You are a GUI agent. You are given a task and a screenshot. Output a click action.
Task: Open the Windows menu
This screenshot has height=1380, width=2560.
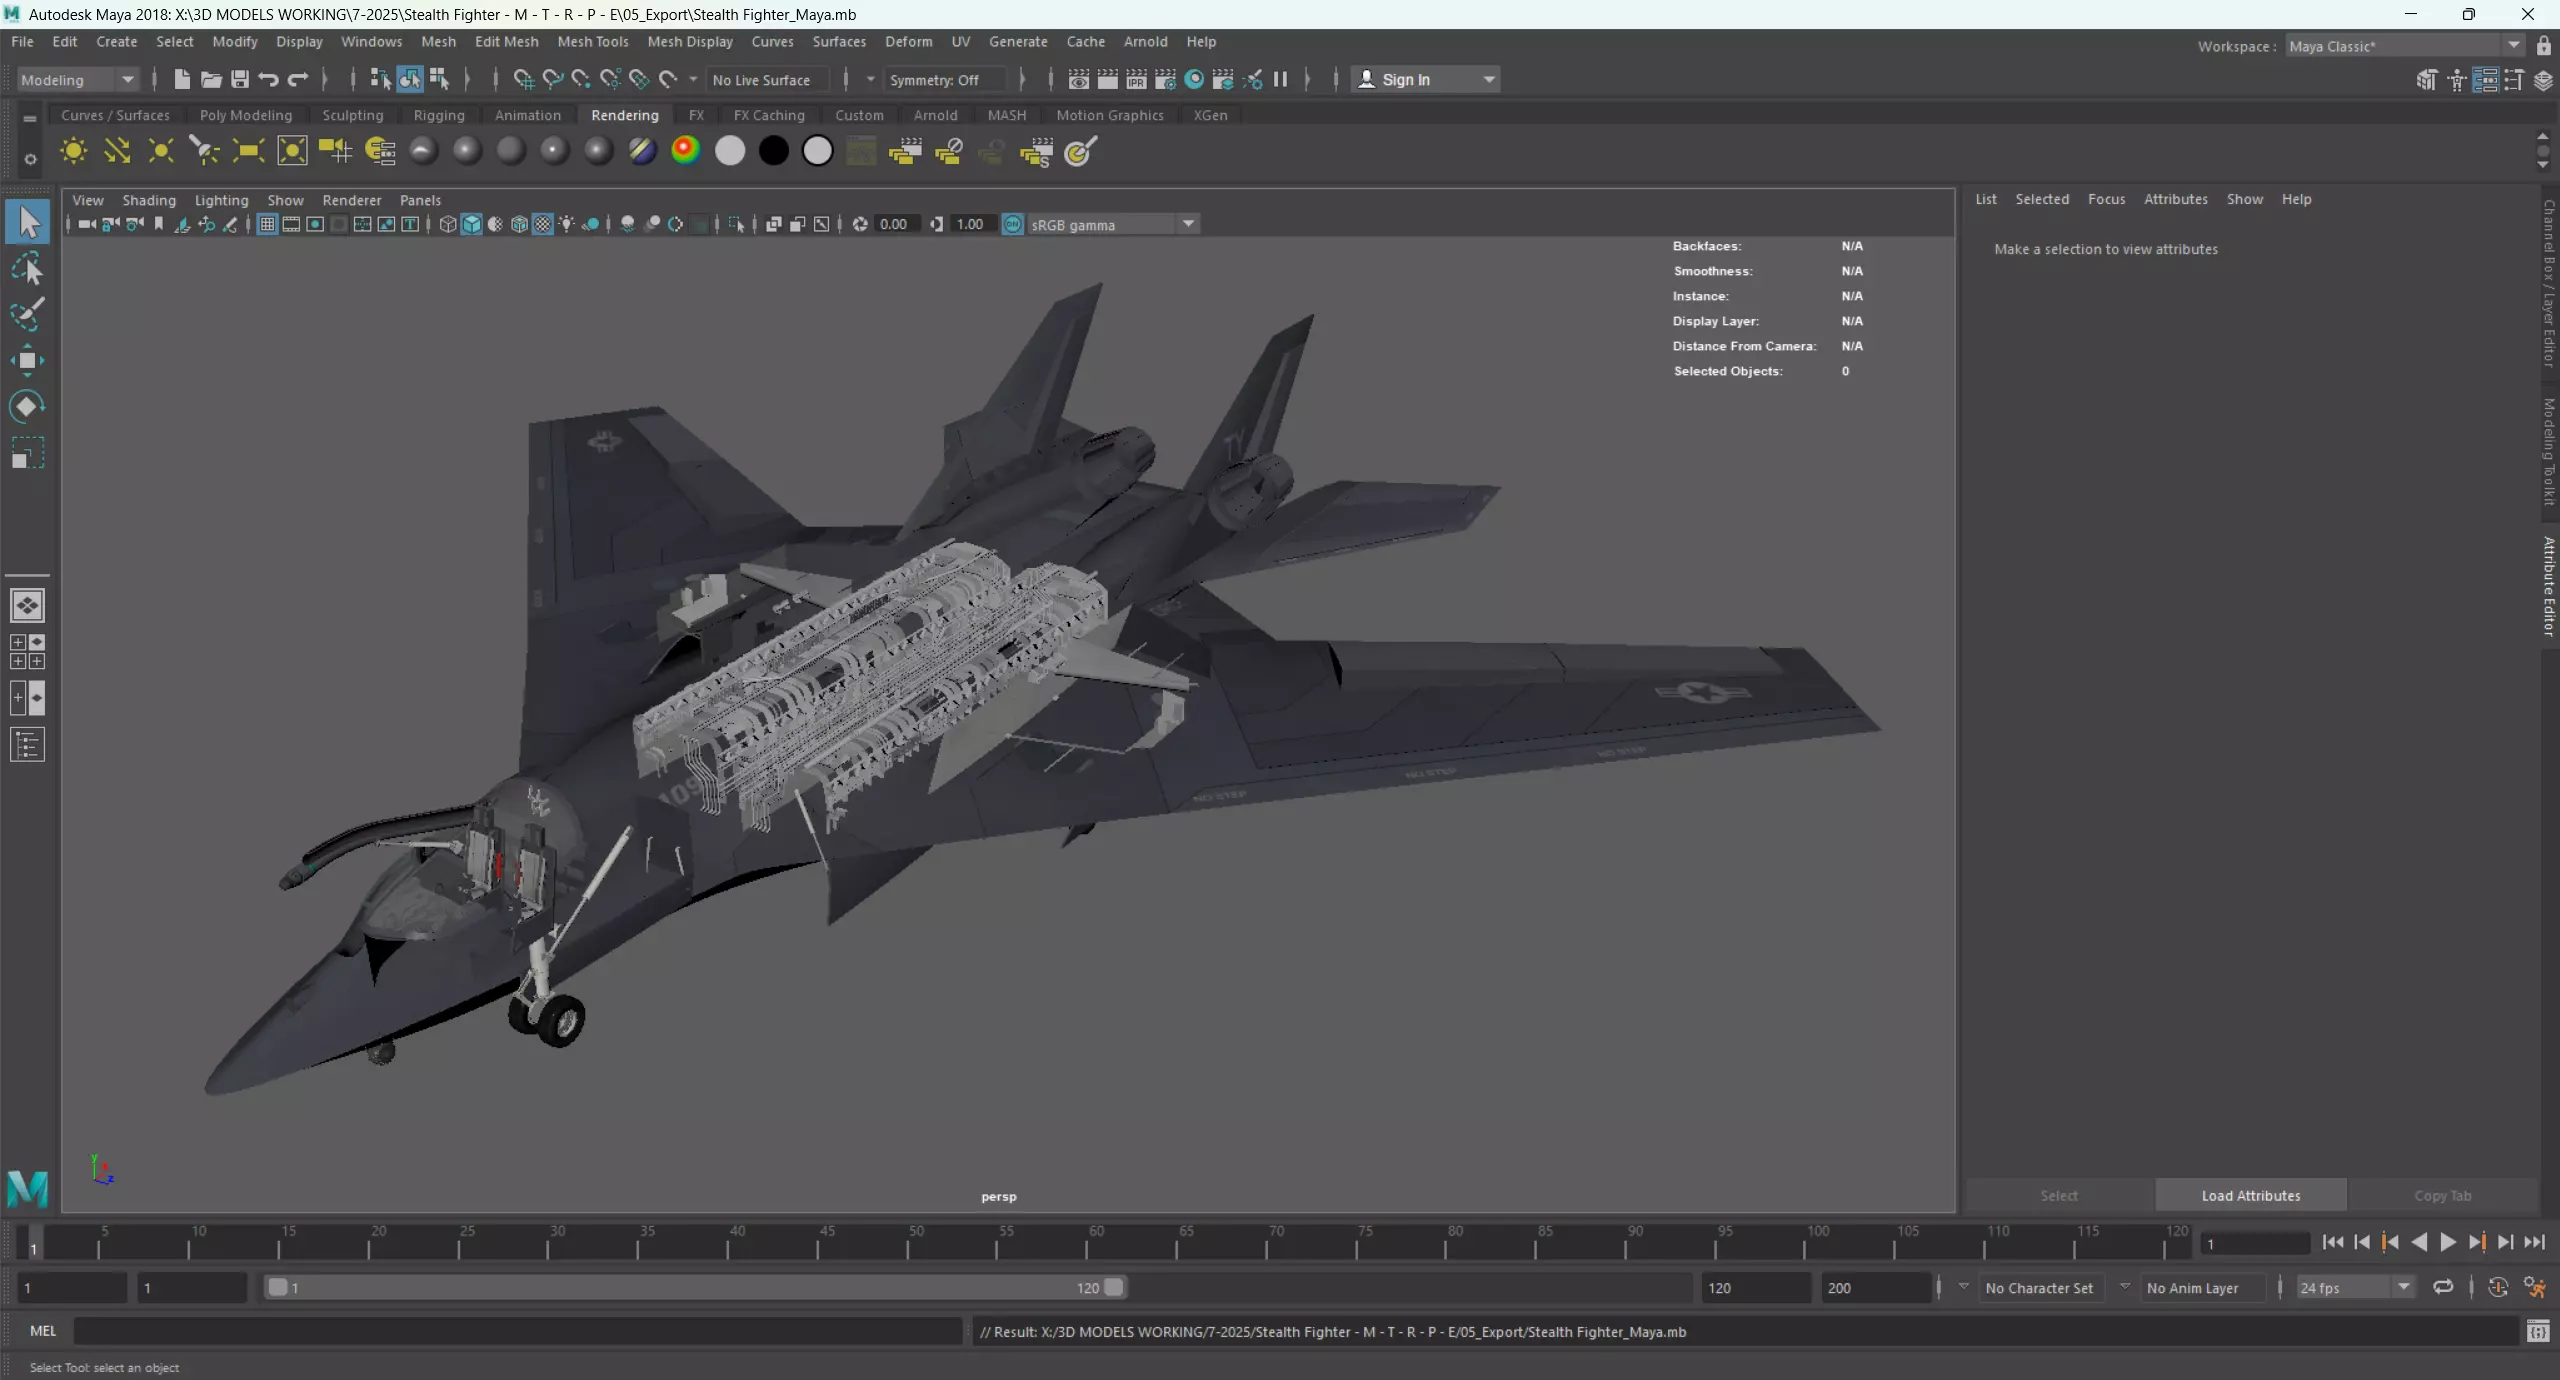click(371, 41)
